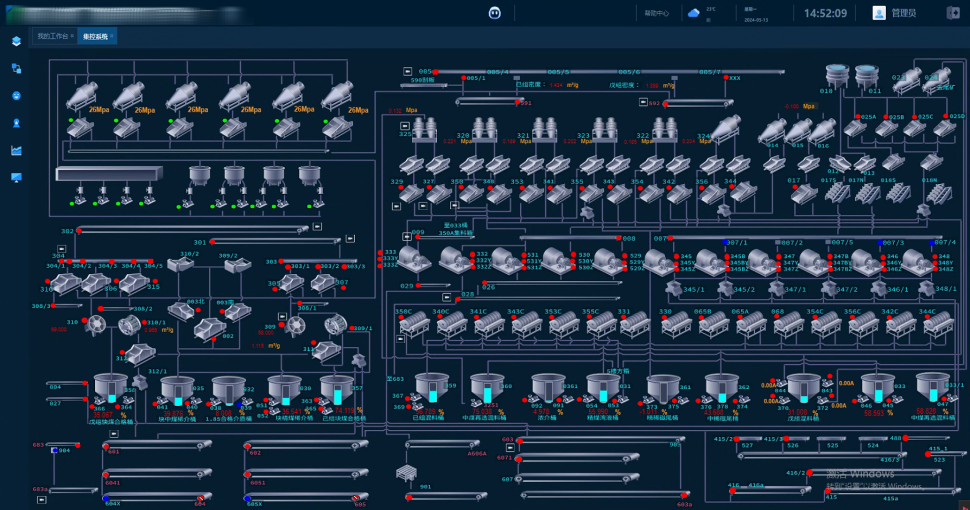Toggle the blue indicator at conveyor 604X
Viewport: 970px width, 510px height.
pos(106,497)
